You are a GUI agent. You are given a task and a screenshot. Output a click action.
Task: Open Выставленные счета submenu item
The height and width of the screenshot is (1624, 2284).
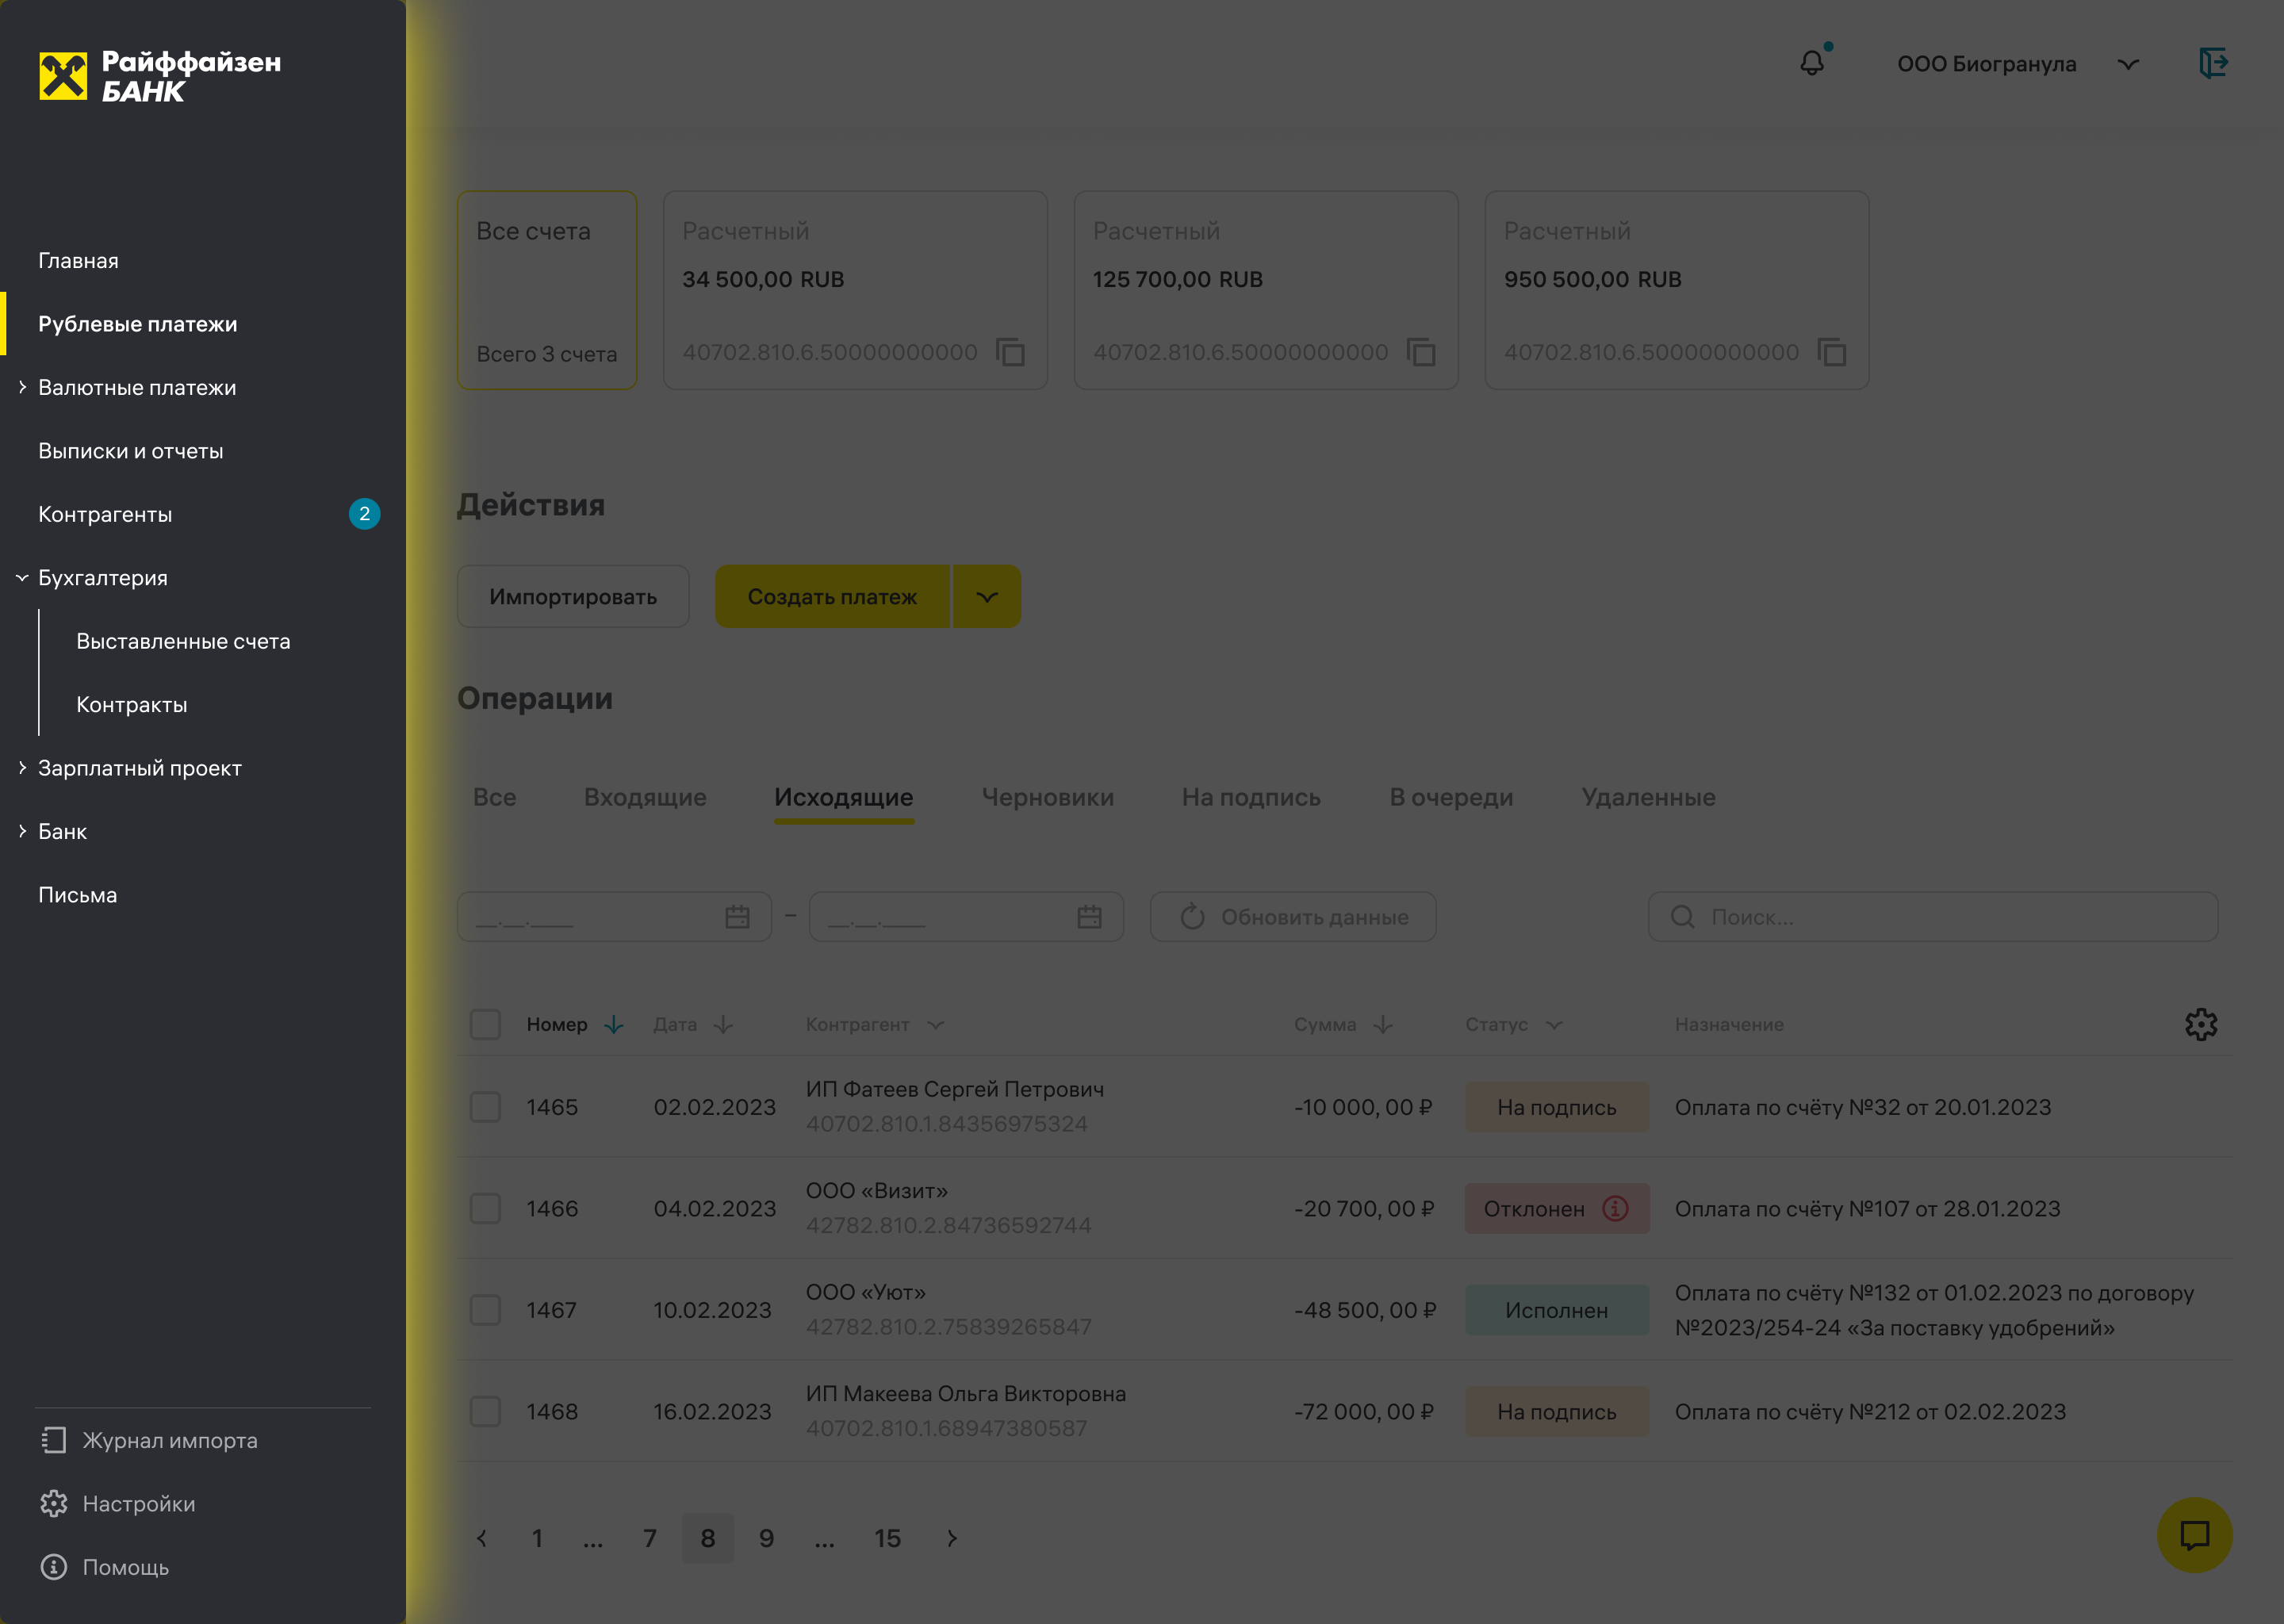coord(183,641)
